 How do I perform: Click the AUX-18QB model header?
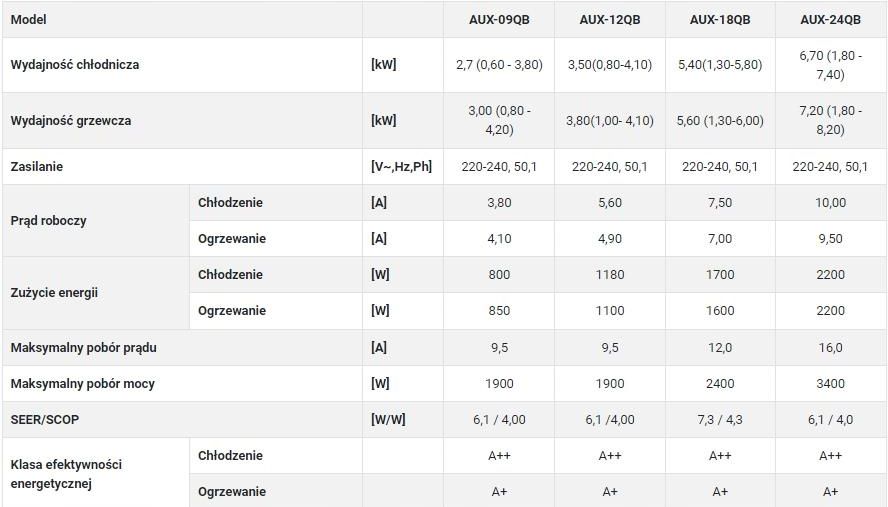(720, 20)
